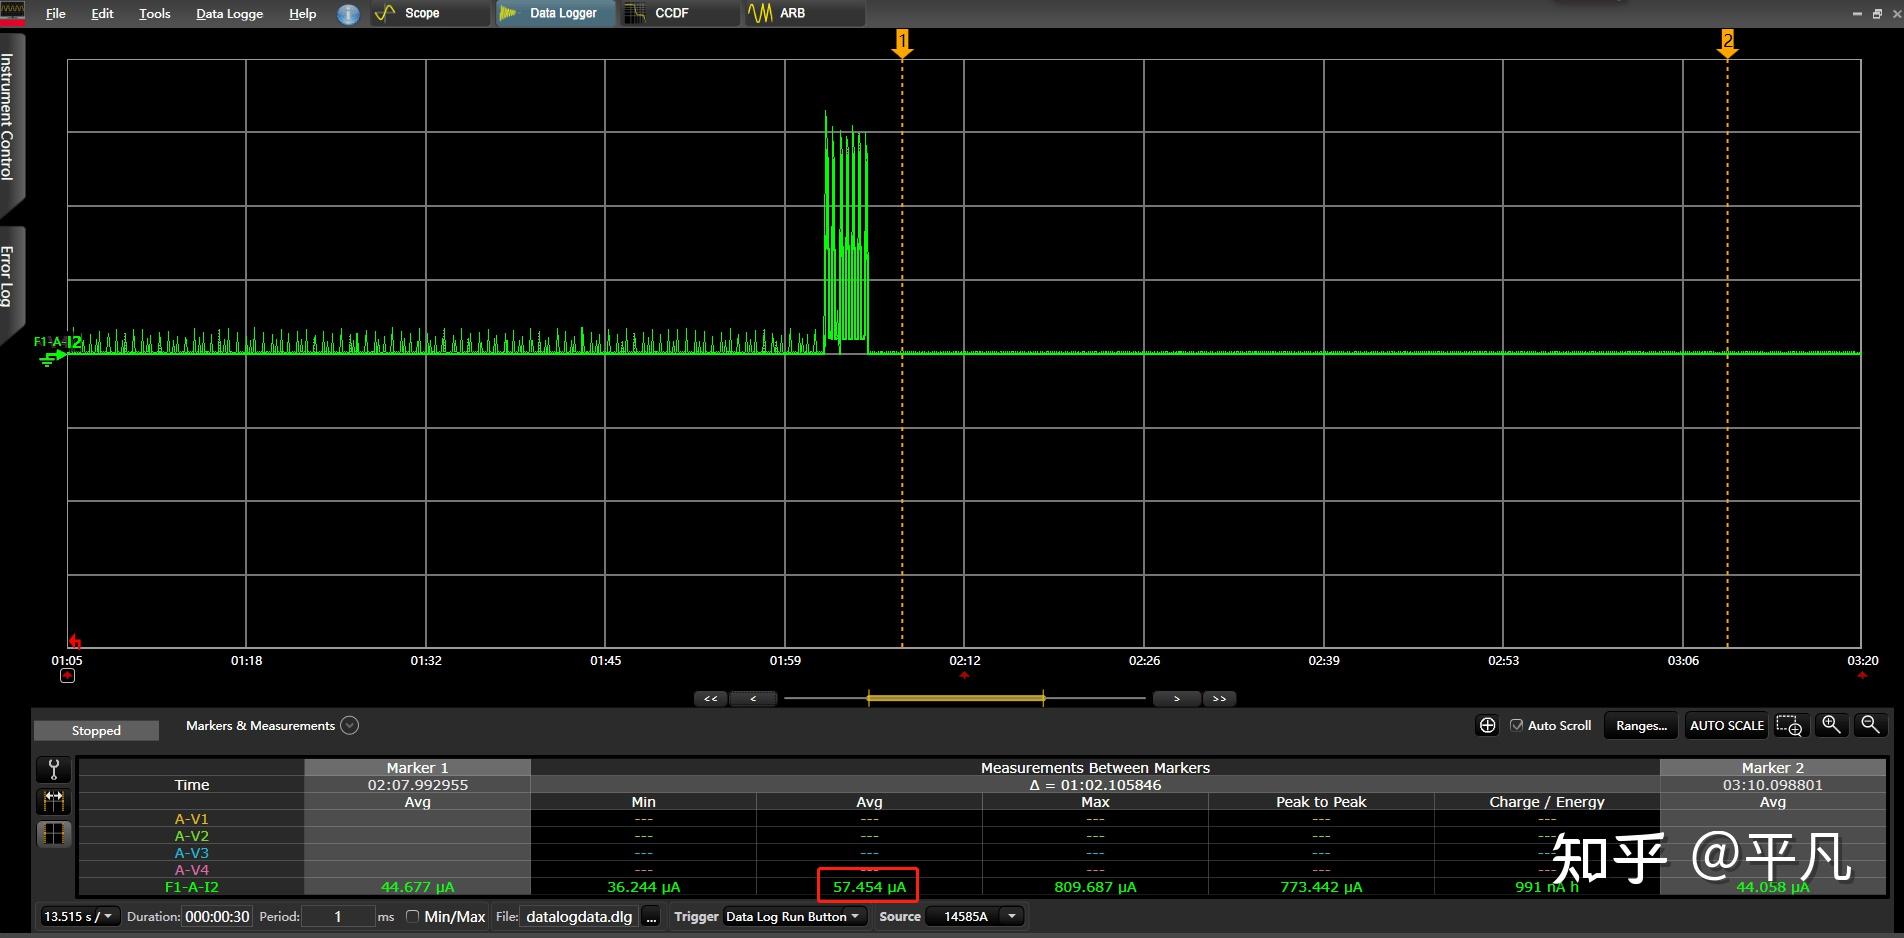Toggle the Min/Max checkbox

pyautogui.click(x=411, y=916)
